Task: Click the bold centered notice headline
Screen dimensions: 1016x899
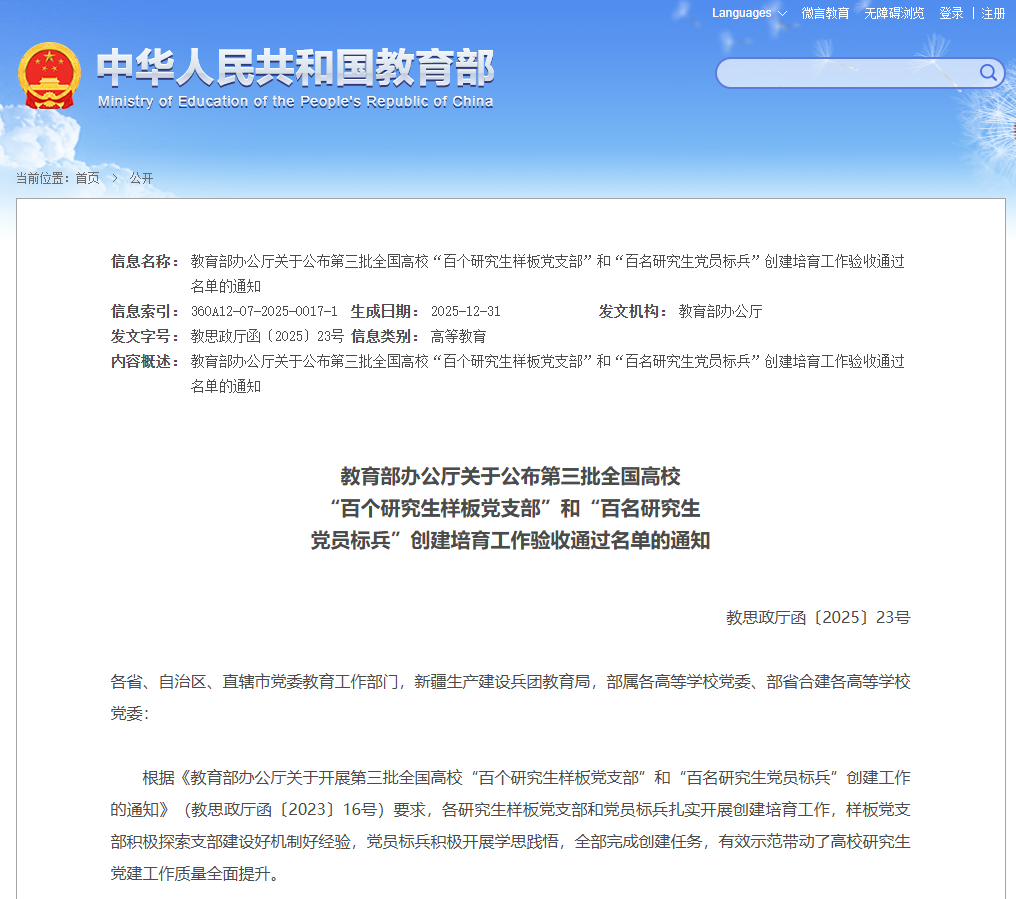Action: tap(510, 508)
